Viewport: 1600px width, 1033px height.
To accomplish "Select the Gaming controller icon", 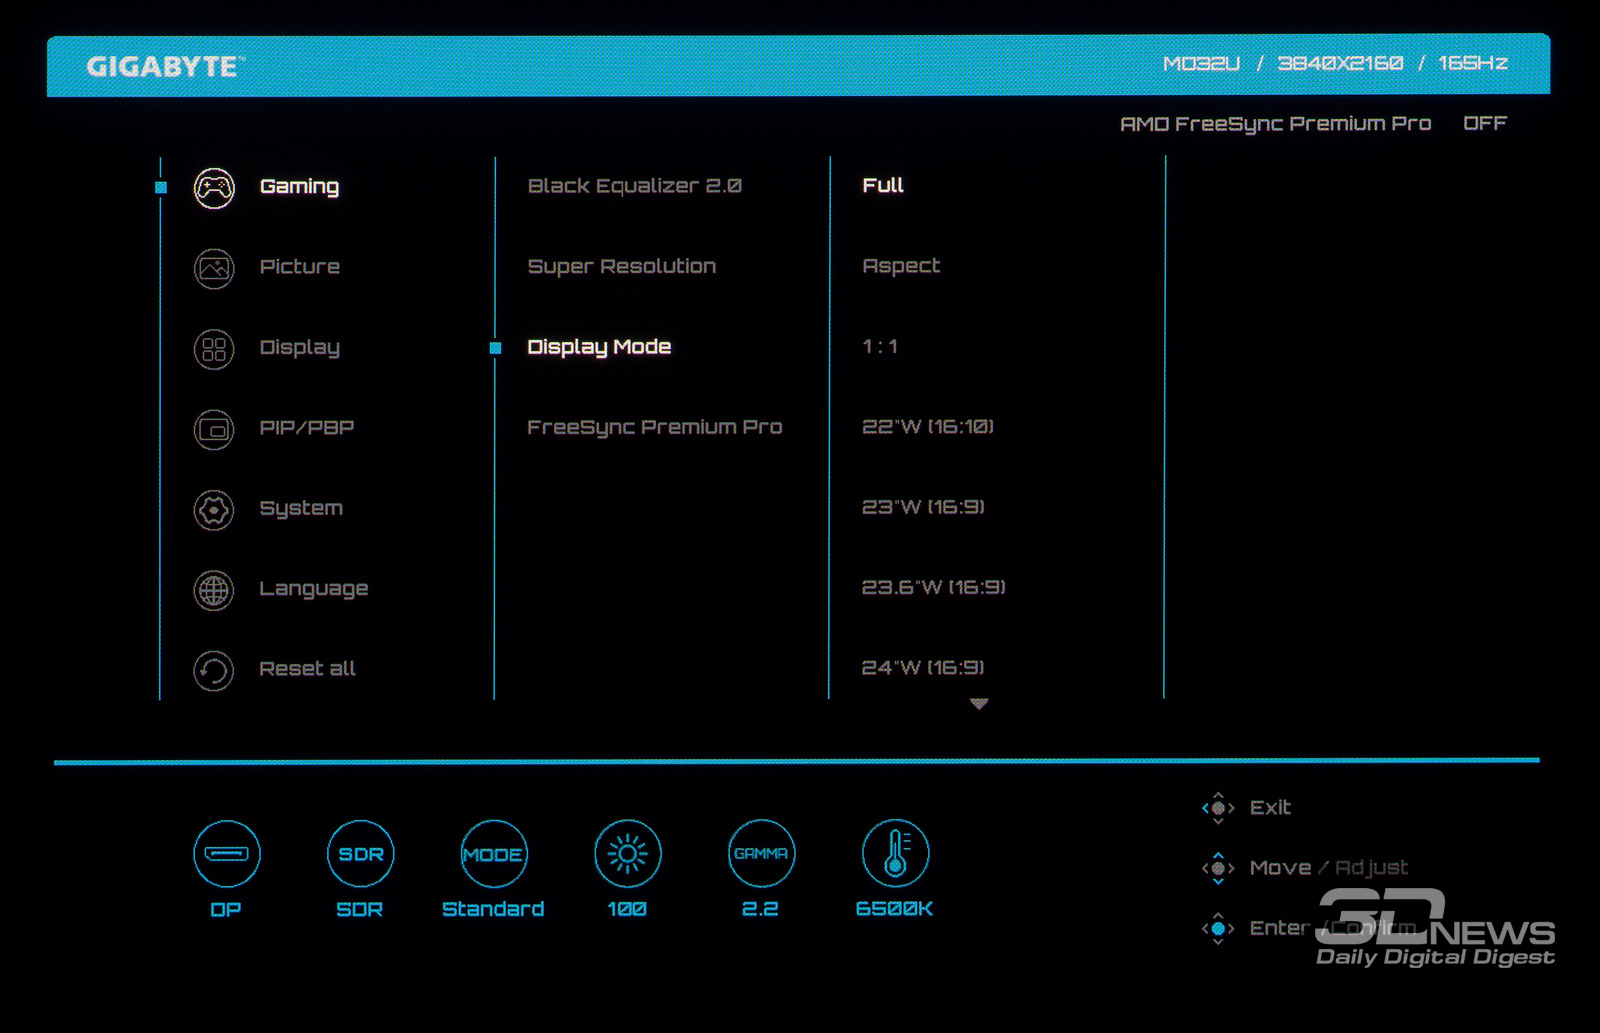I will tap(214, 188).
